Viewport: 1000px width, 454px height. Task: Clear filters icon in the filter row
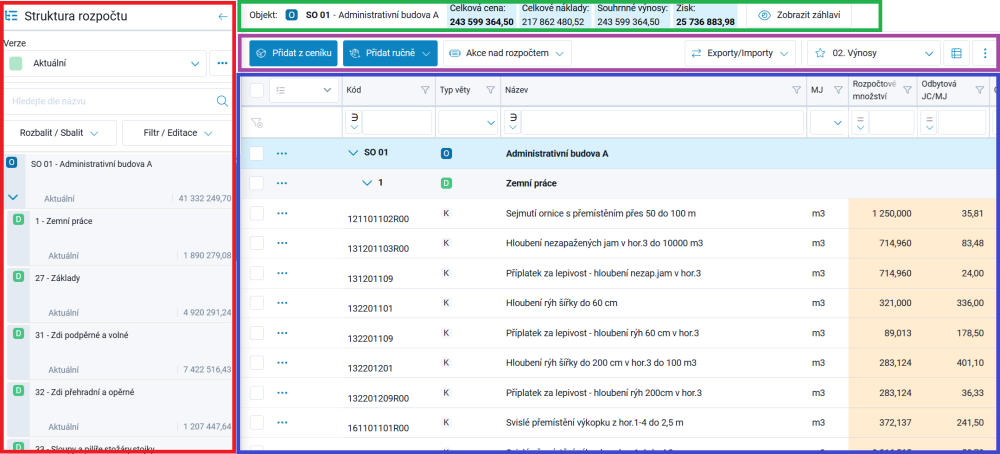[x=256, y=122]
